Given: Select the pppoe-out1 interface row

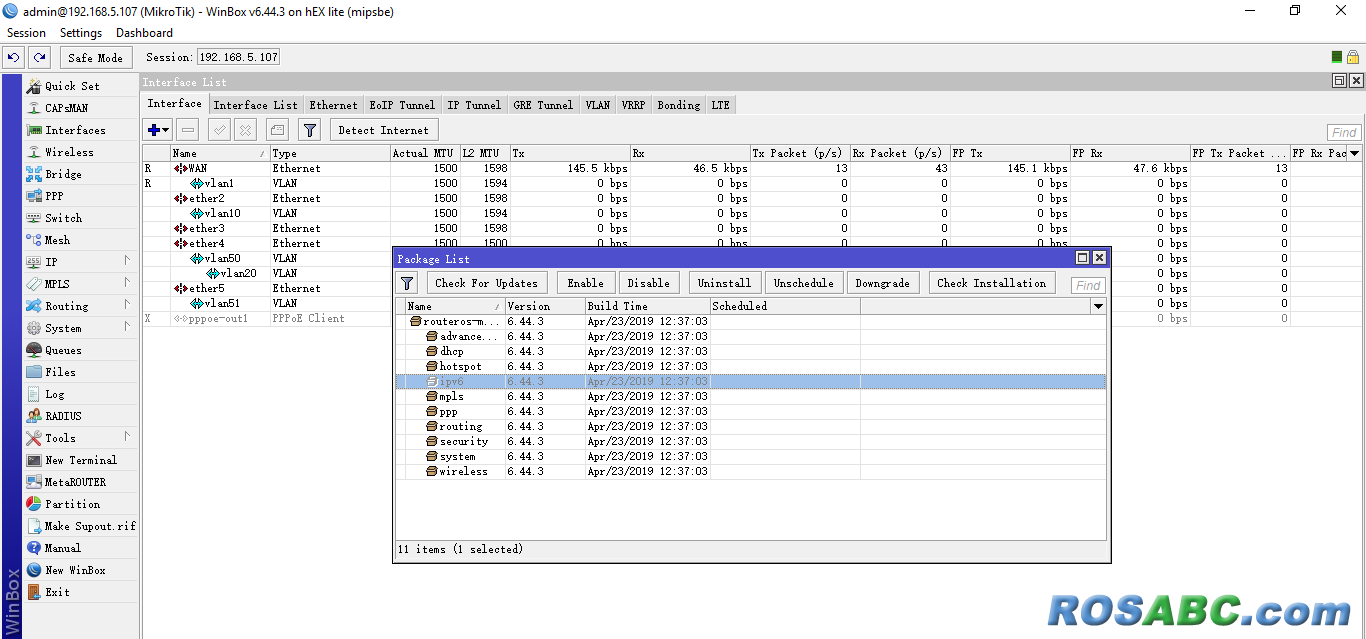Looking at the screenshot, I should (753, 318).
